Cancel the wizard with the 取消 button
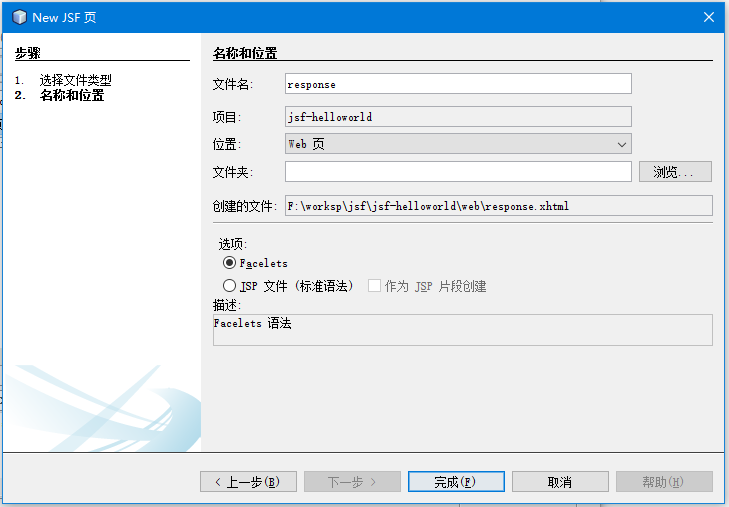This screenshot has height=507, width=729. (560, 482)
